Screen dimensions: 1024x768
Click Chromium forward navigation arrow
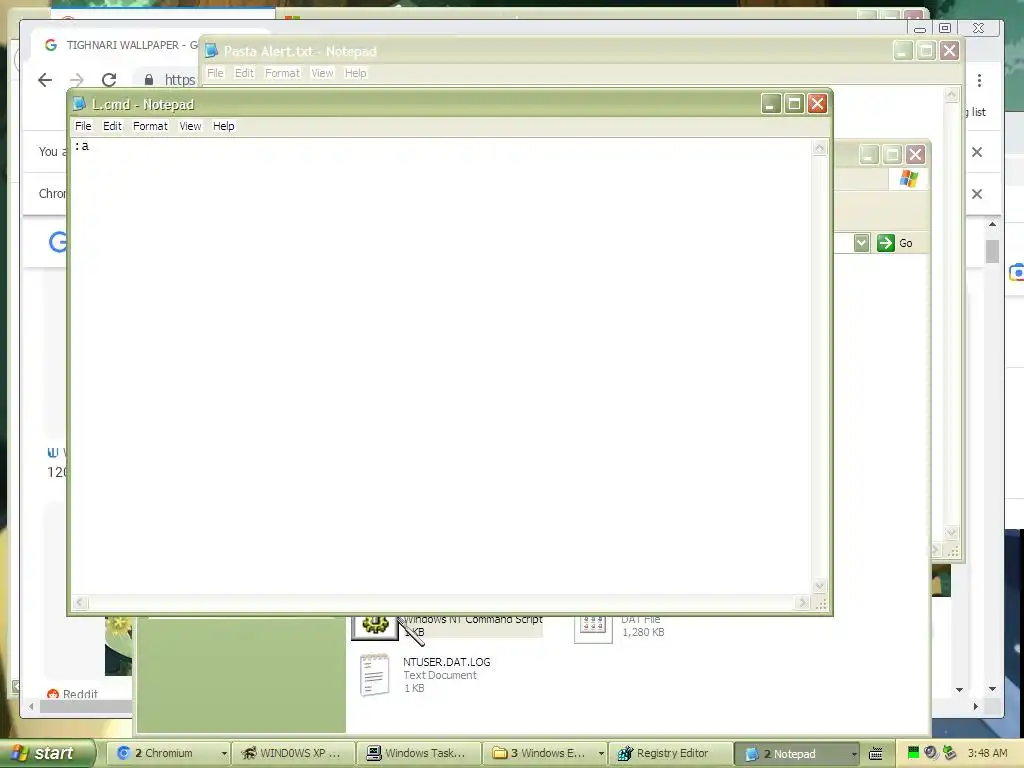point(76,80)
